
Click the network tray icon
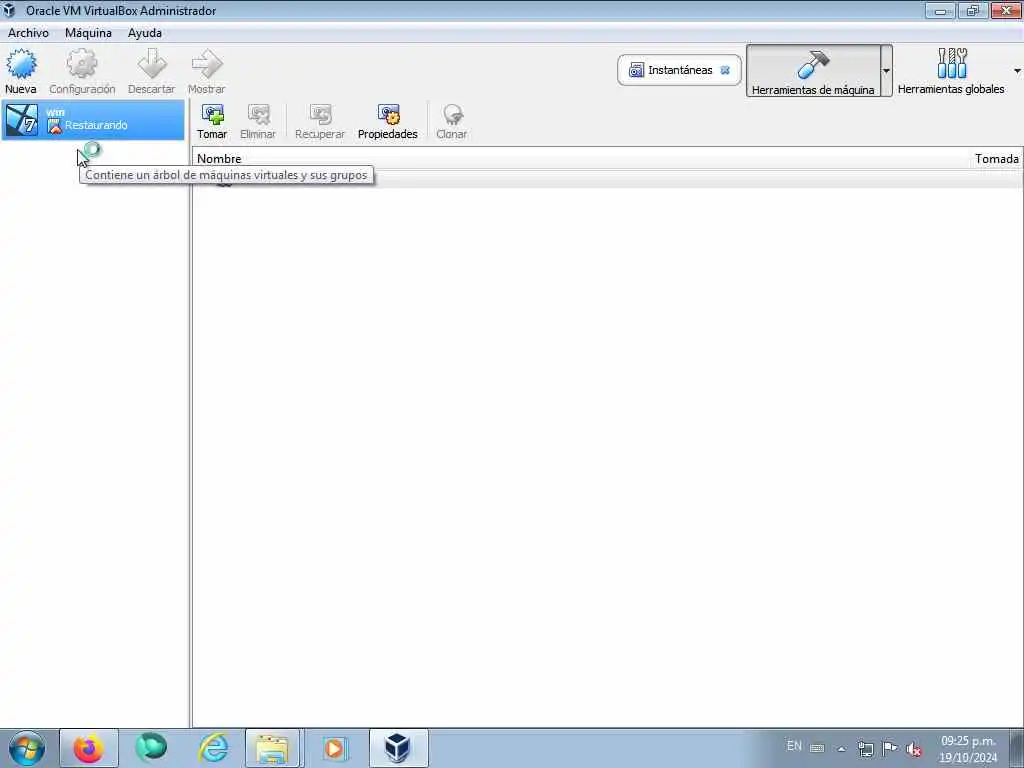(x=865, y=749)
